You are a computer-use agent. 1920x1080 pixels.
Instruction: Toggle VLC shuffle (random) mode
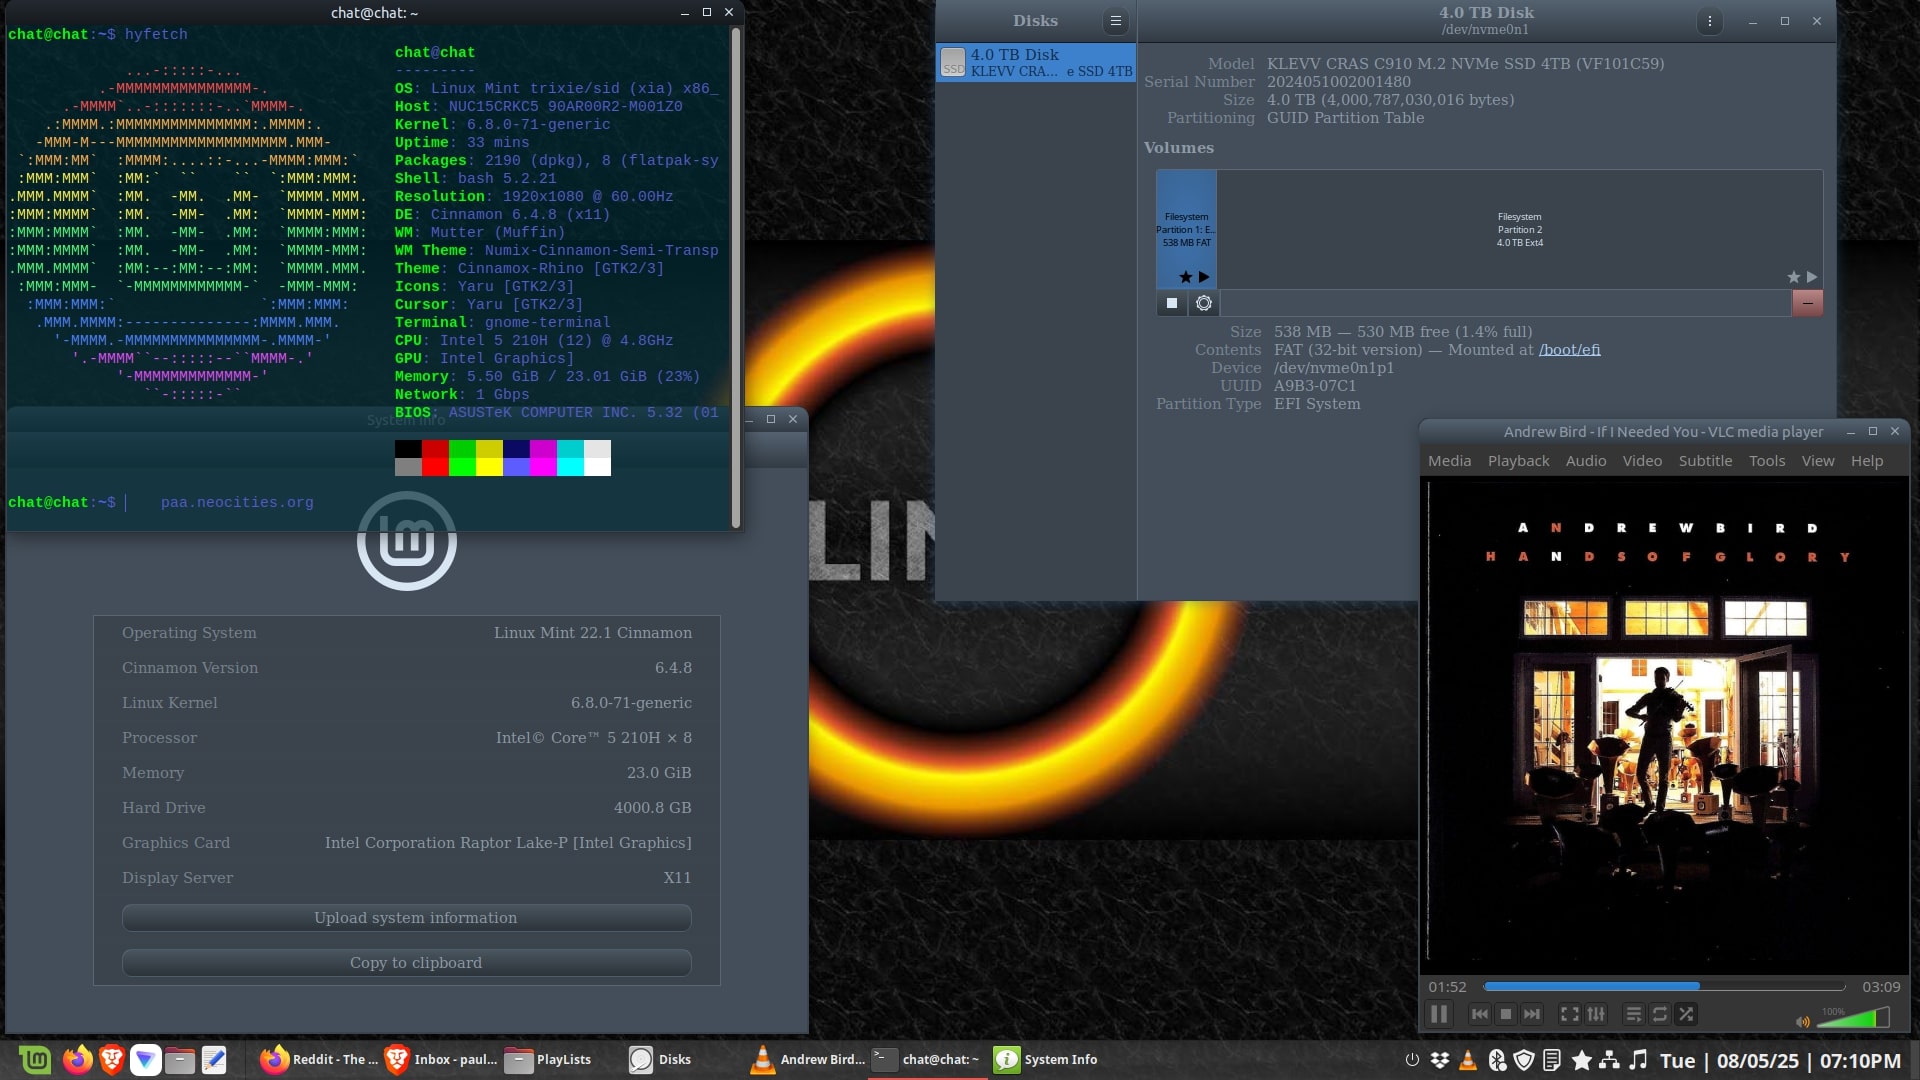[1686, 1014]
